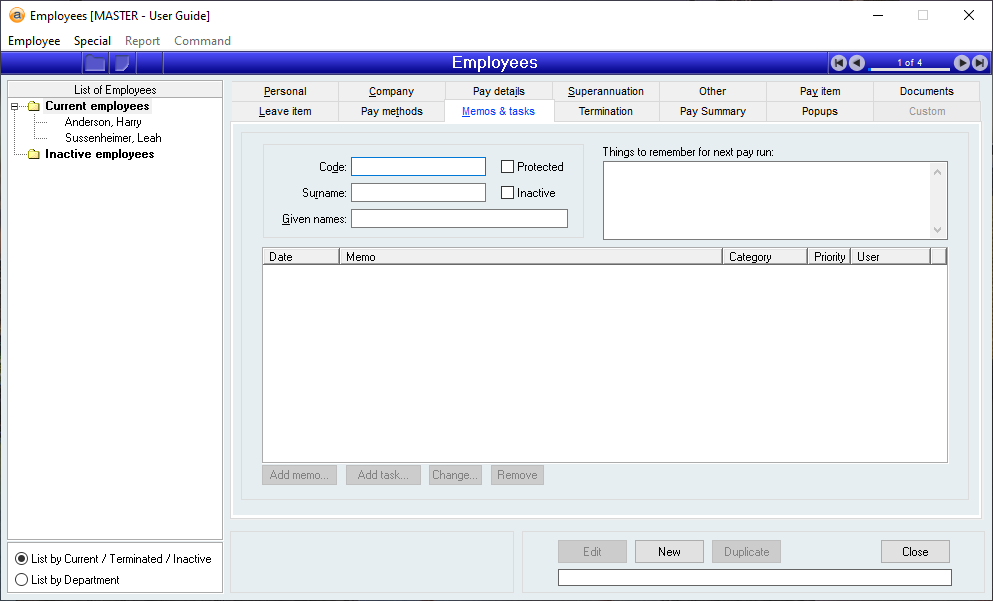Open the Employee menu
Screen dimensions: 993x601
34,41
